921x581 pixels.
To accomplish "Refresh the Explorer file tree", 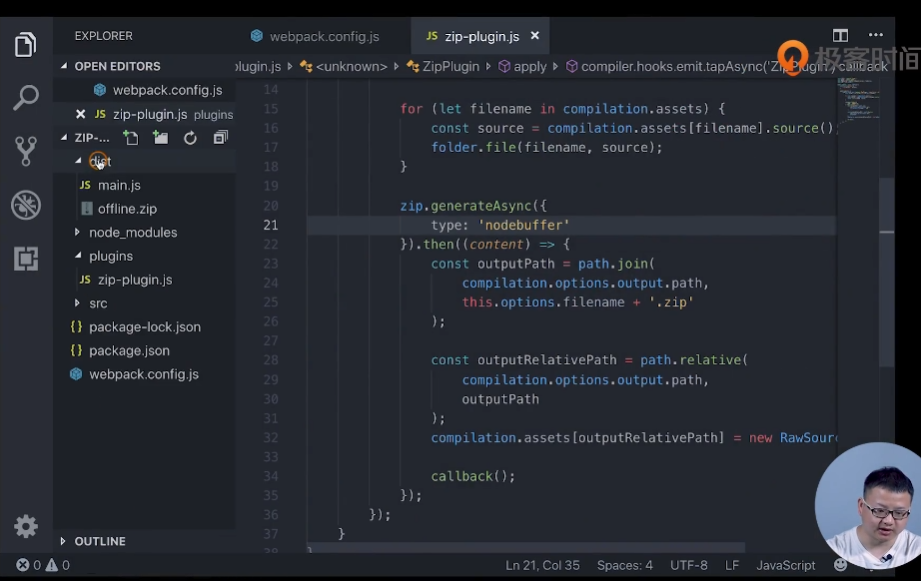I will tap(190, 138).
